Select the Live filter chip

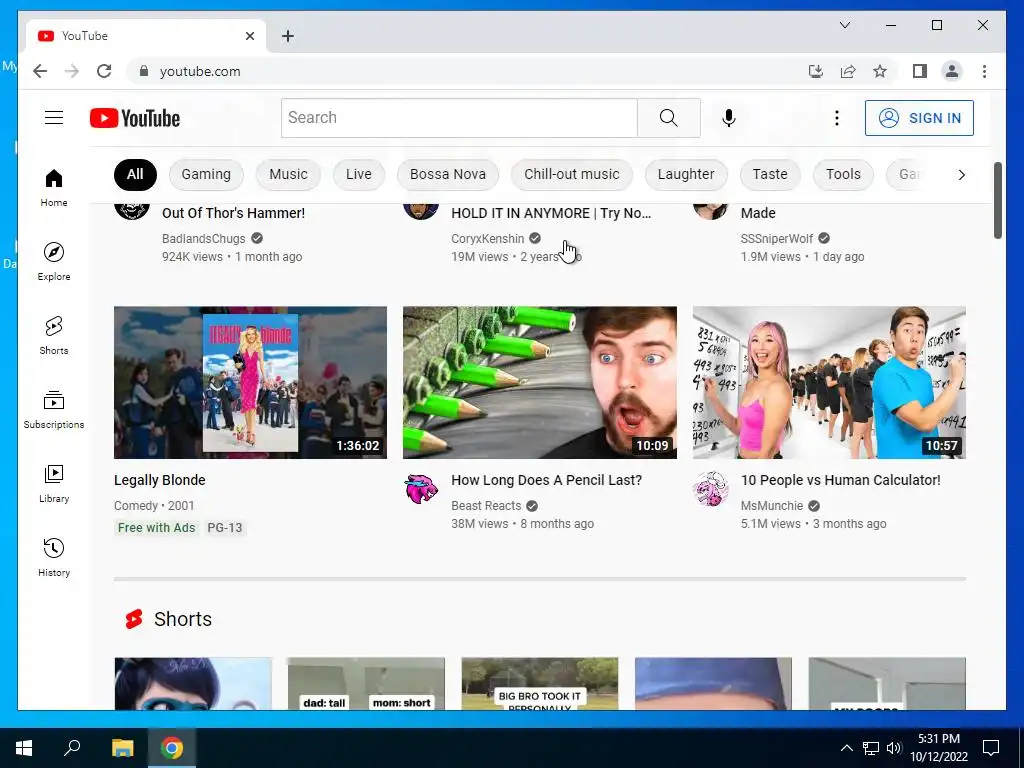tap(359, 174)
